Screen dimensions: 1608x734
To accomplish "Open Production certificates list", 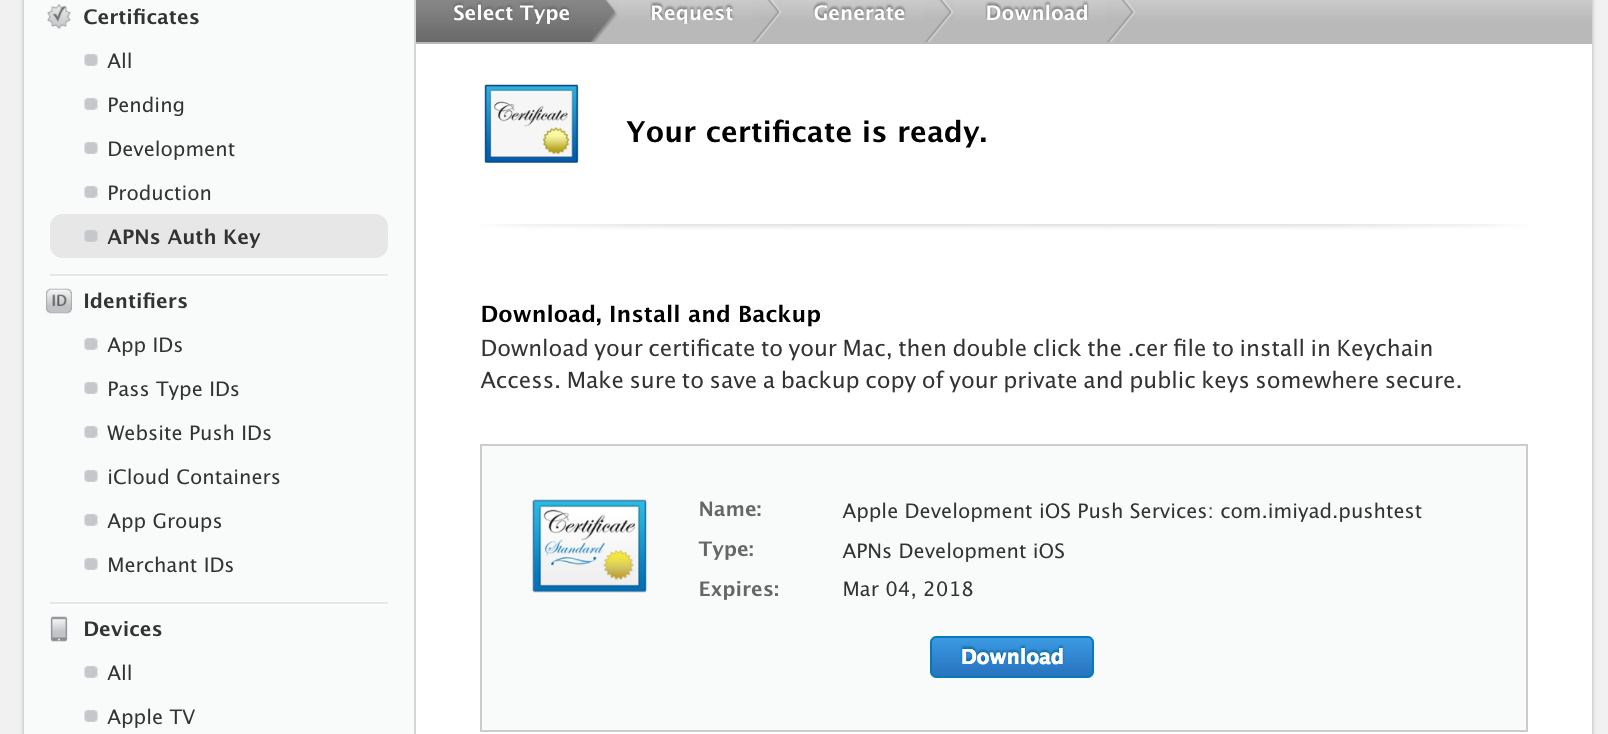I will pos(159,193).
